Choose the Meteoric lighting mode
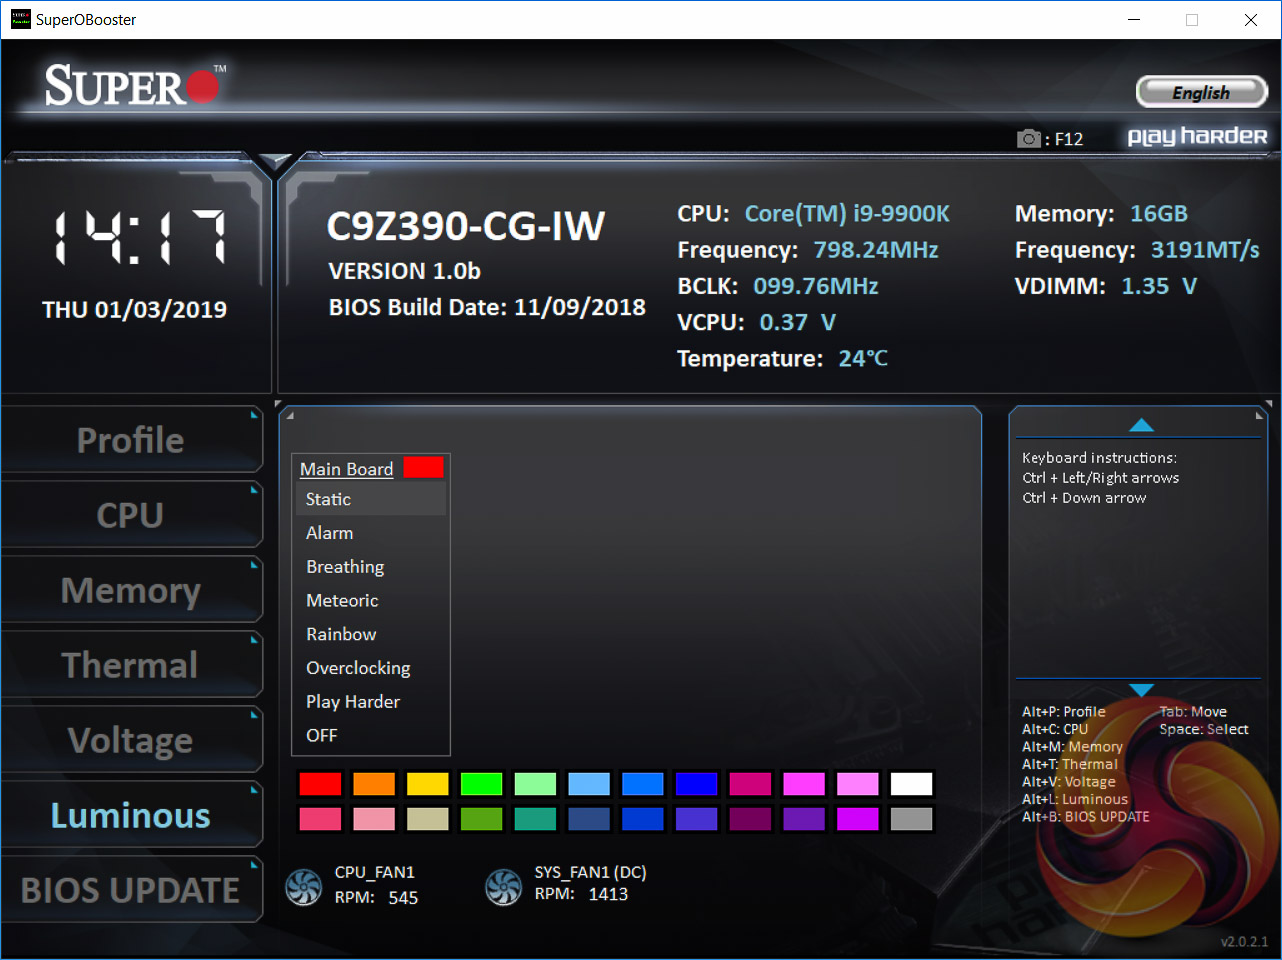This screenshot has height=960, width=1282. (x=371, y=600)
